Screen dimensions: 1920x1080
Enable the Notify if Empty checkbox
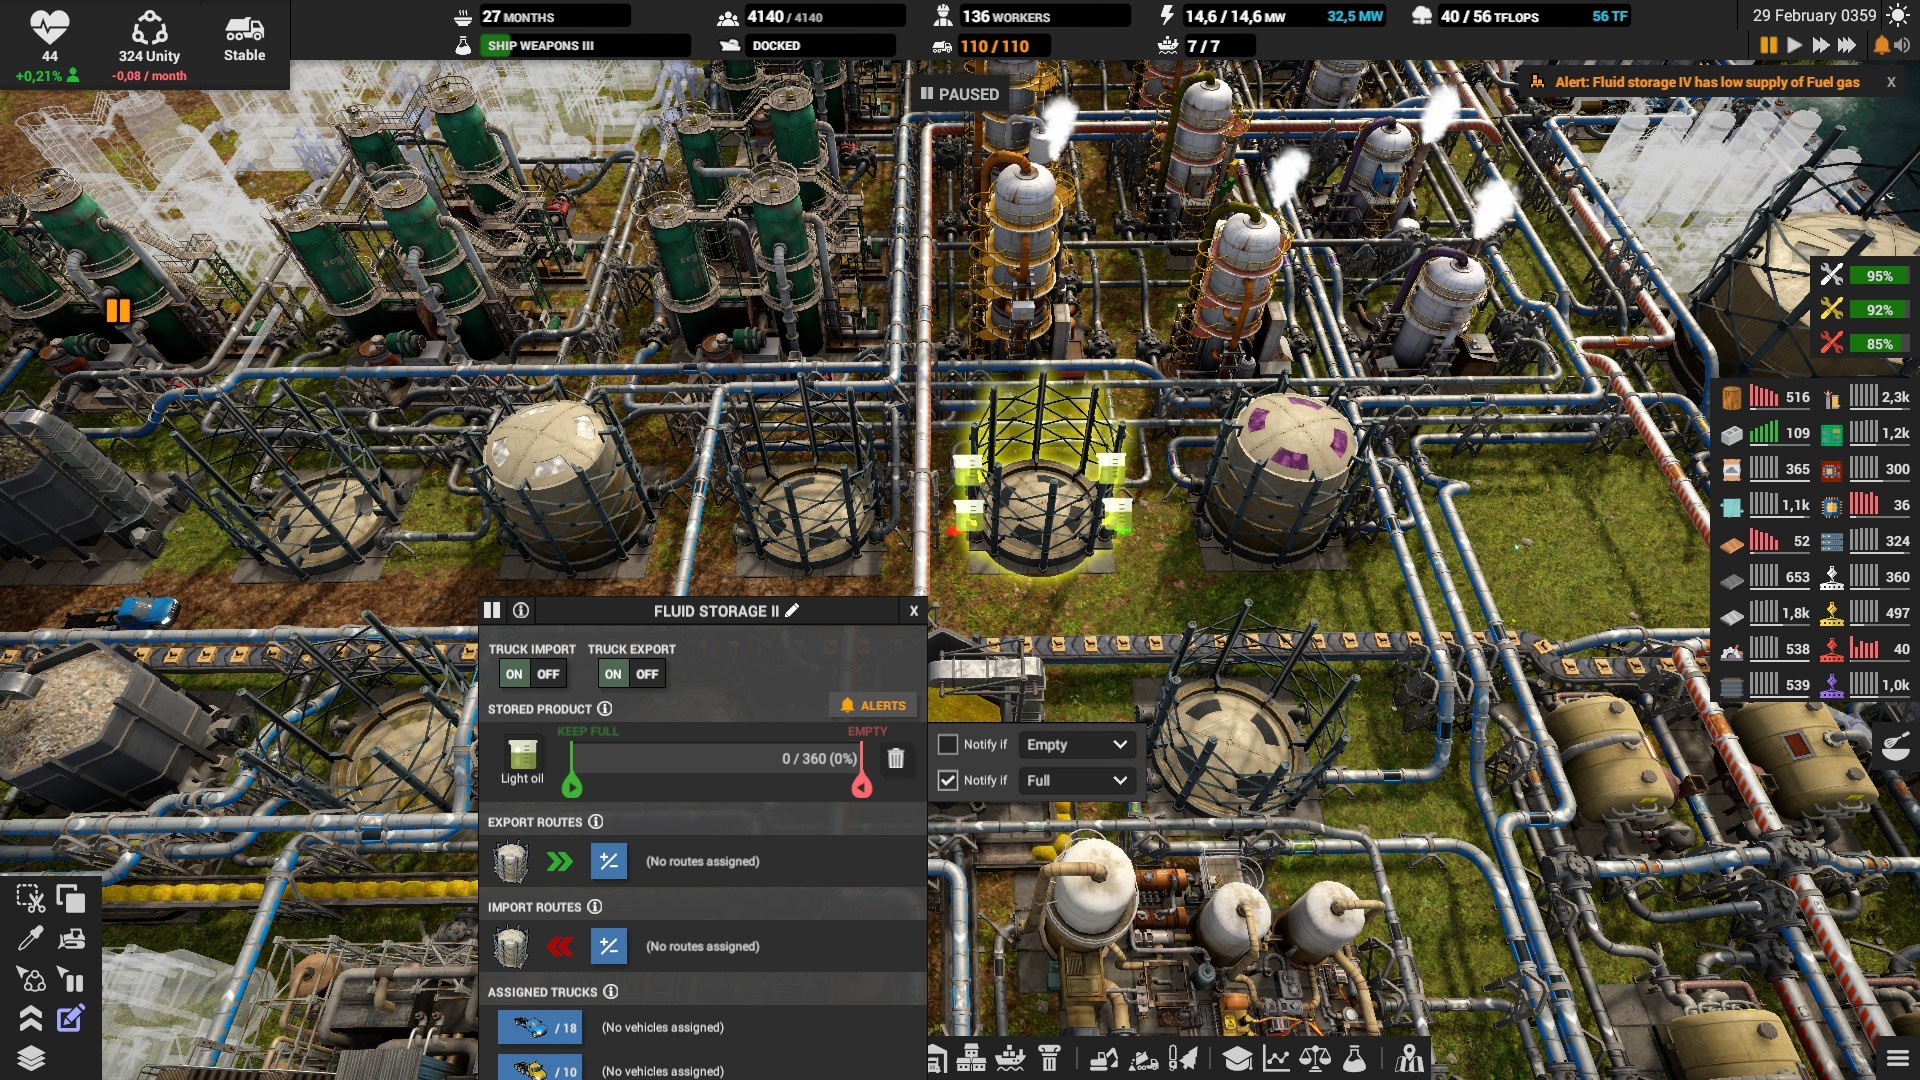point(947,744)
